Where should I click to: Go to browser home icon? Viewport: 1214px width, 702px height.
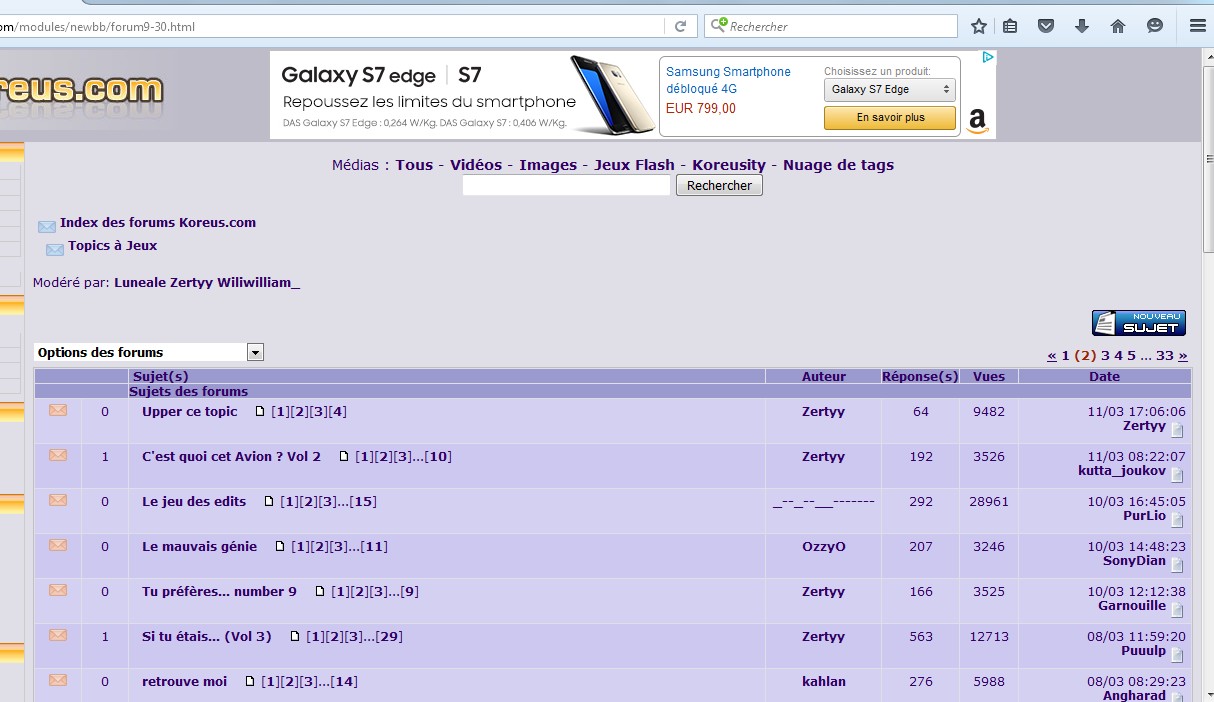click(x=1118, y=26)
